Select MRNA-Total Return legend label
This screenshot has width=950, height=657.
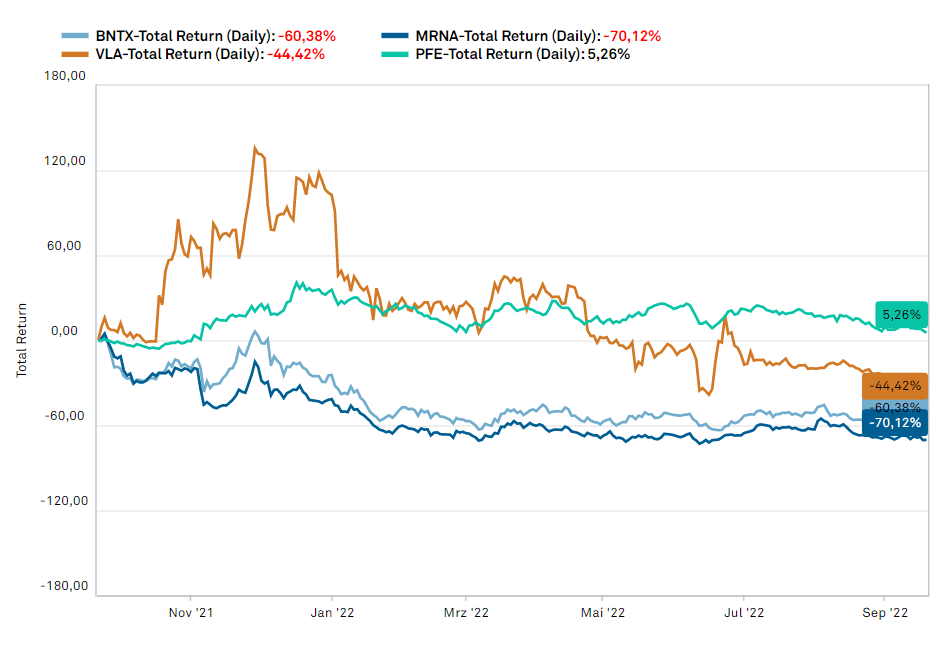pyautogui.click(x=508, y=36)
